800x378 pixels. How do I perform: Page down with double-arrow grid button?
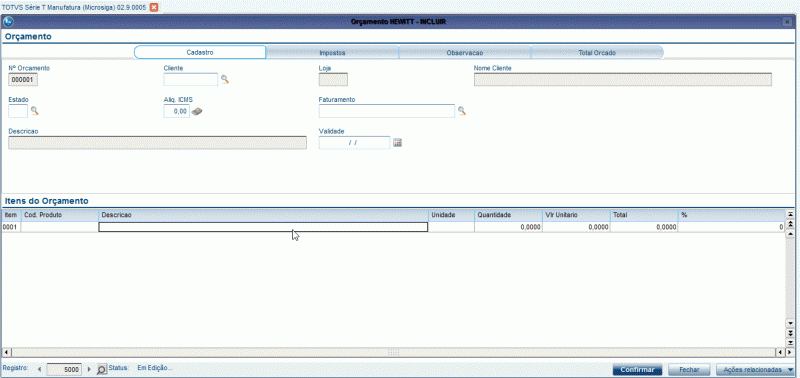tap(790, 333)
